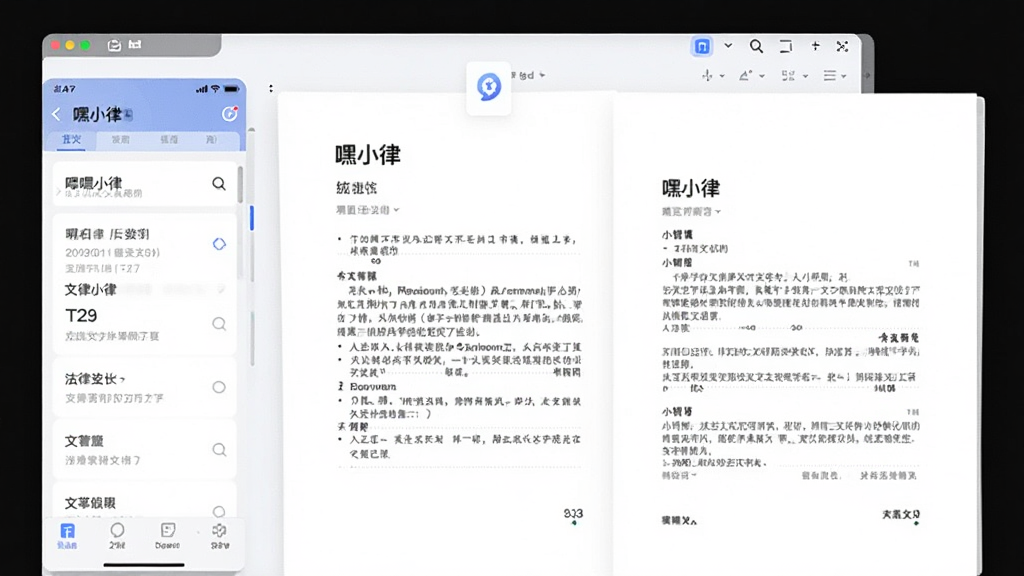1024x576 pixels.
Task: Click the blue scrollbar thumb beside the phone panel
Action: click(252, 218)
